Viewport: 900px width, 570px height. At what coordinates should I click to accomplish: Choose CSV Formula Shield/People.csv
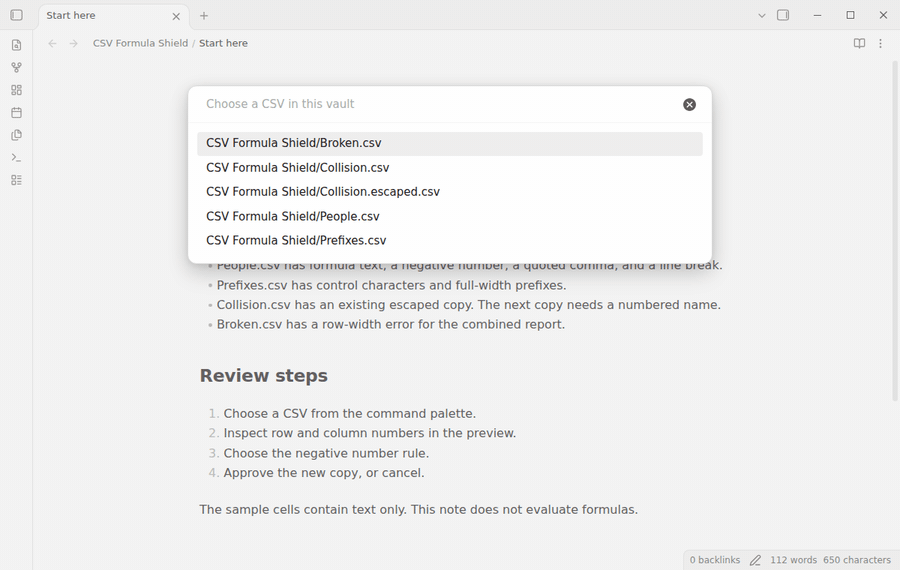click(450, 216)
